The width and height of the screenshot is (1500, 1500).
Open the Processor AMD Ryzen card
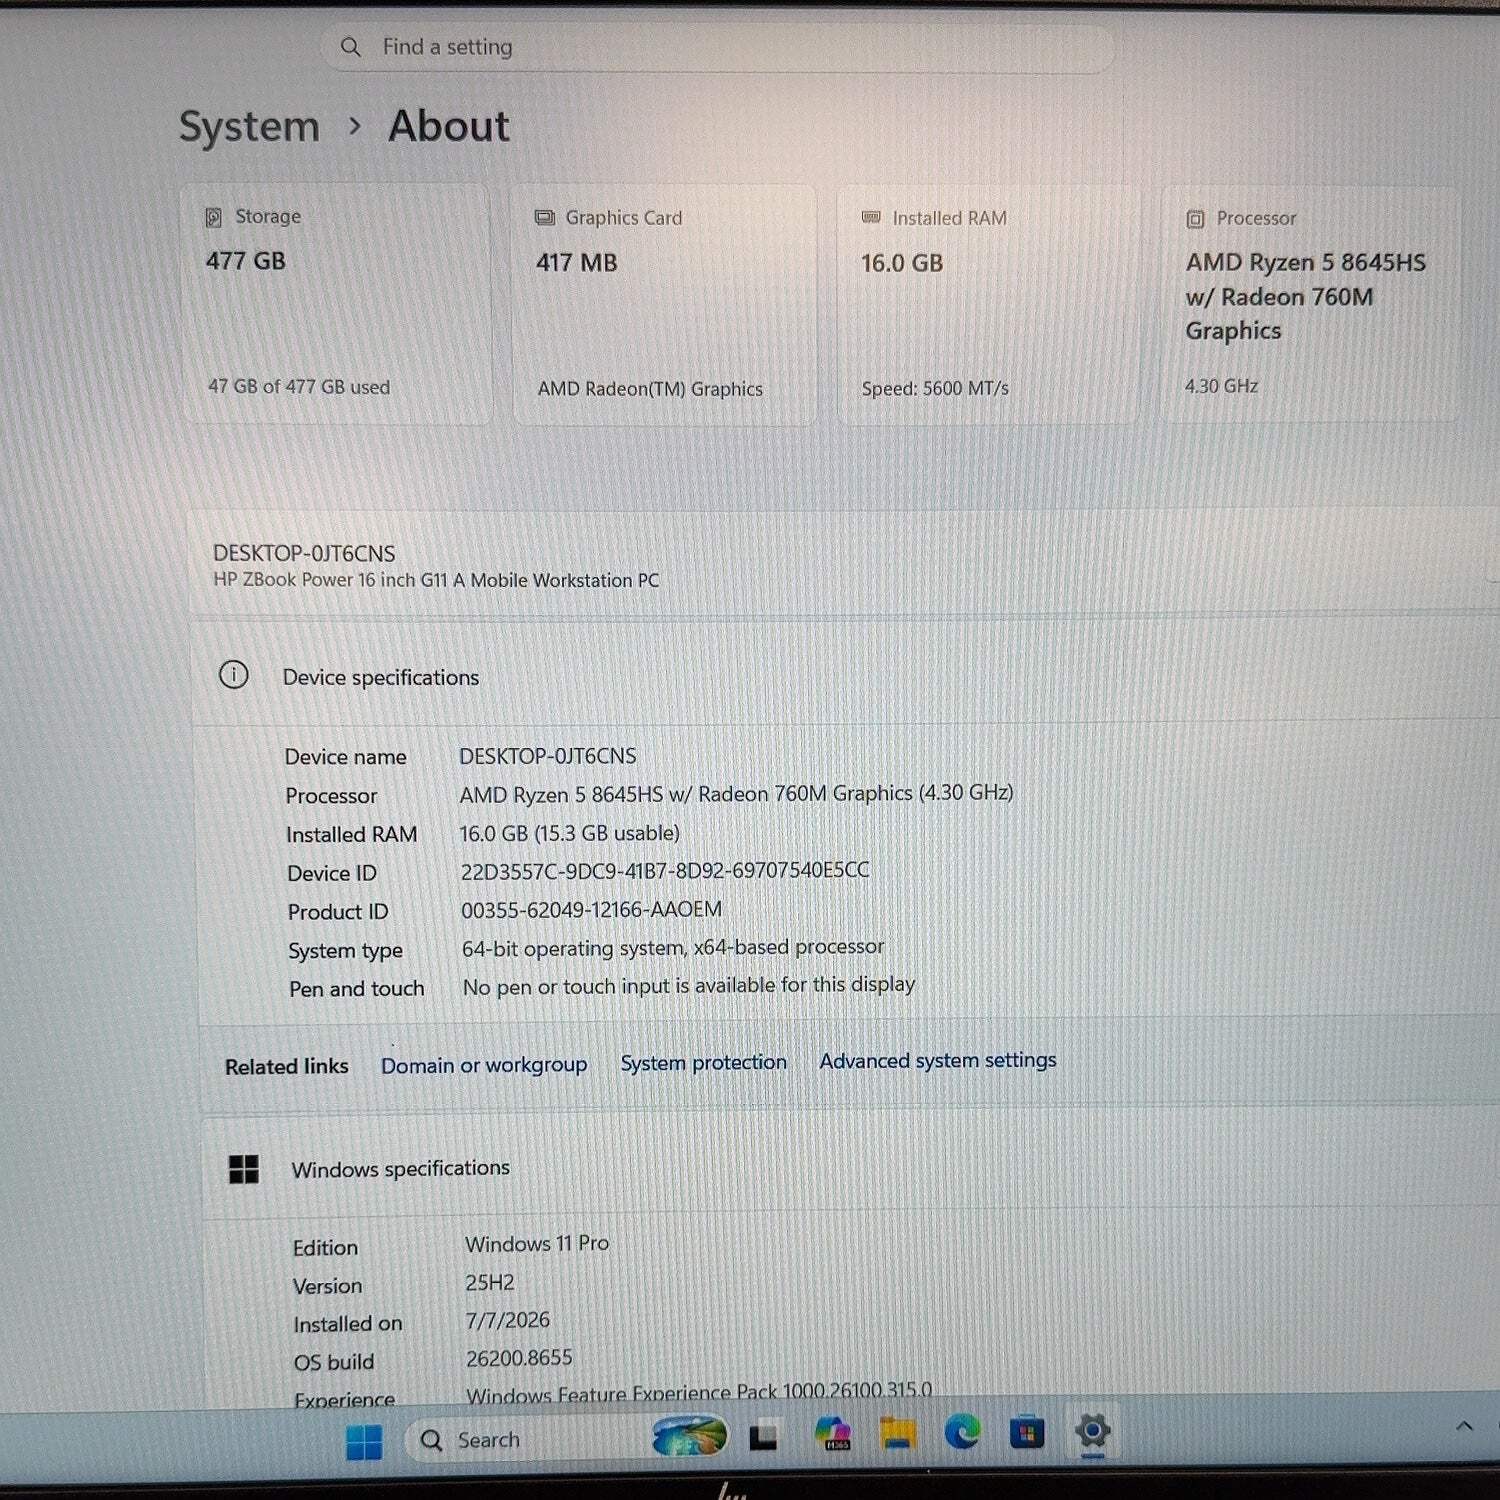[1310, 304]
